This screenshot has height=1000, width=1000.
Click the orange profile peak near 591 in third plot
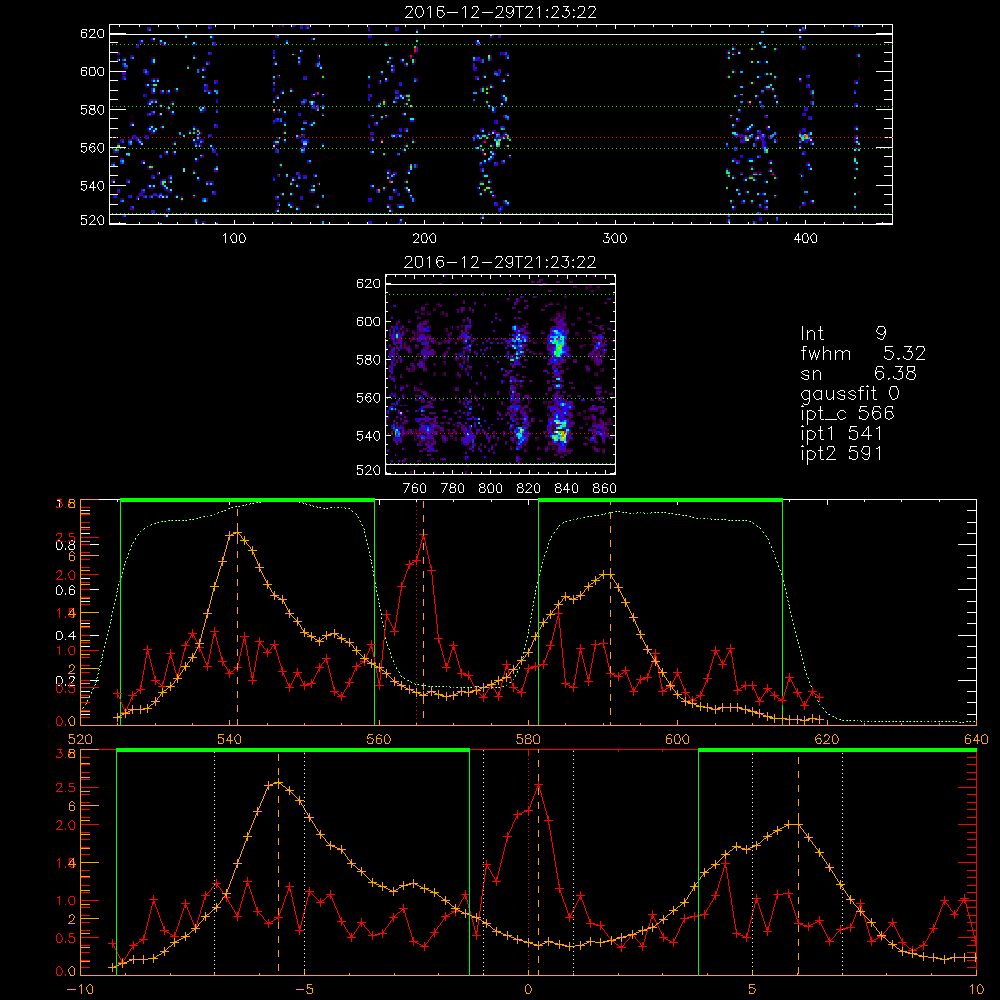tap(610, 574)
